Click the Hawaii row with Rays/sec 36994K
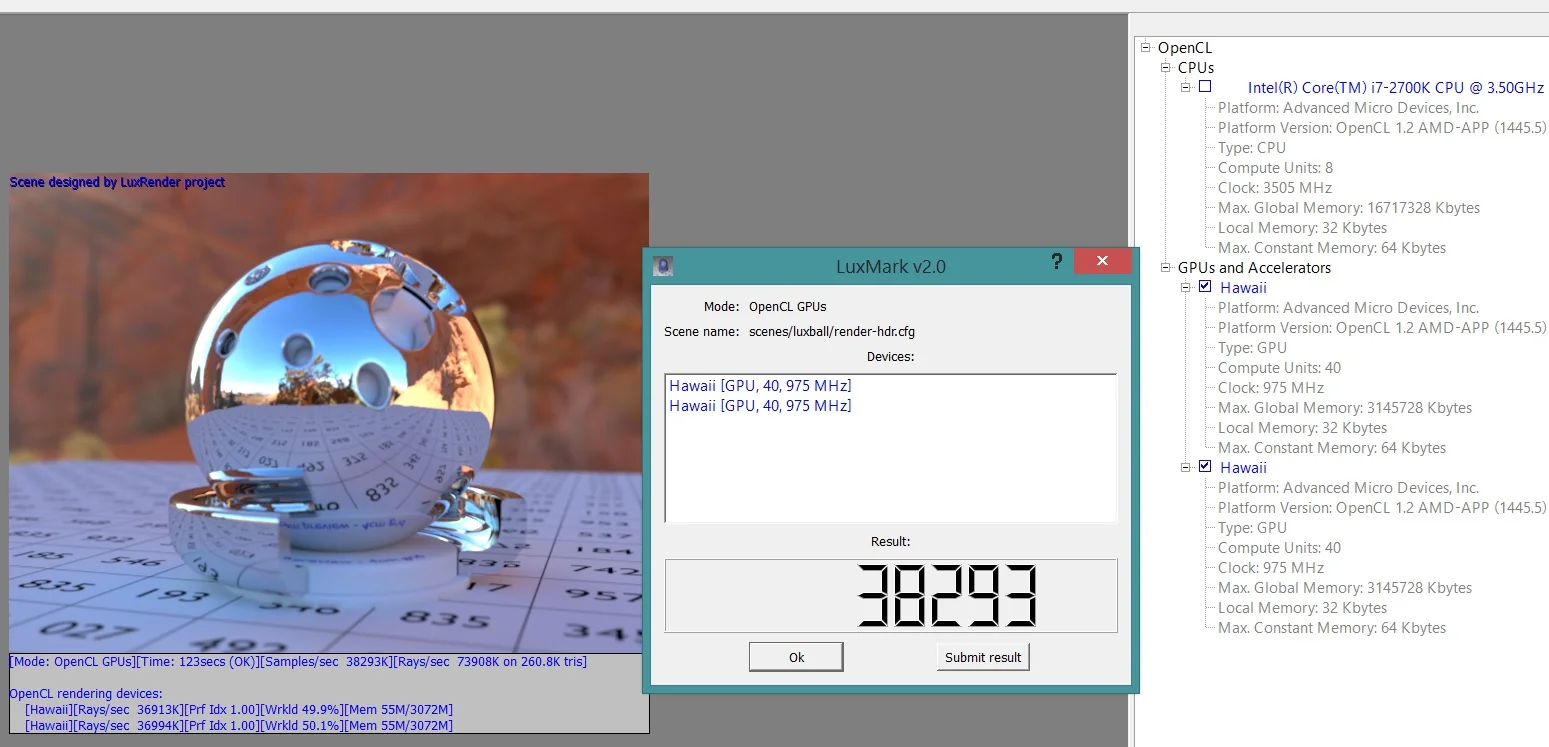The width and height of the screenshot is (1549, 747). [239, 725]
